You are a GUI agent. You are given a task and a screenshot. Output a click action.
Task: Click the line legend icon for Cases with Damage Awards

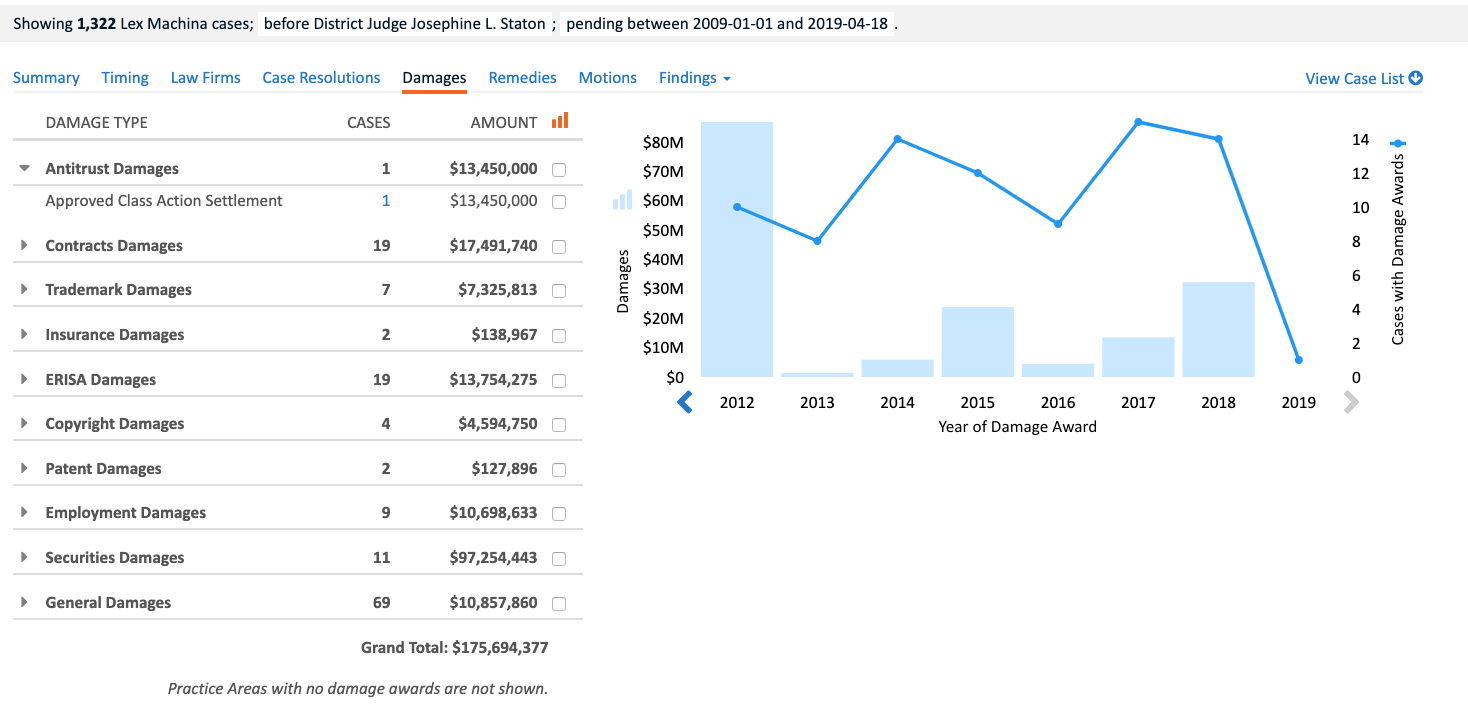(1398, 144)
